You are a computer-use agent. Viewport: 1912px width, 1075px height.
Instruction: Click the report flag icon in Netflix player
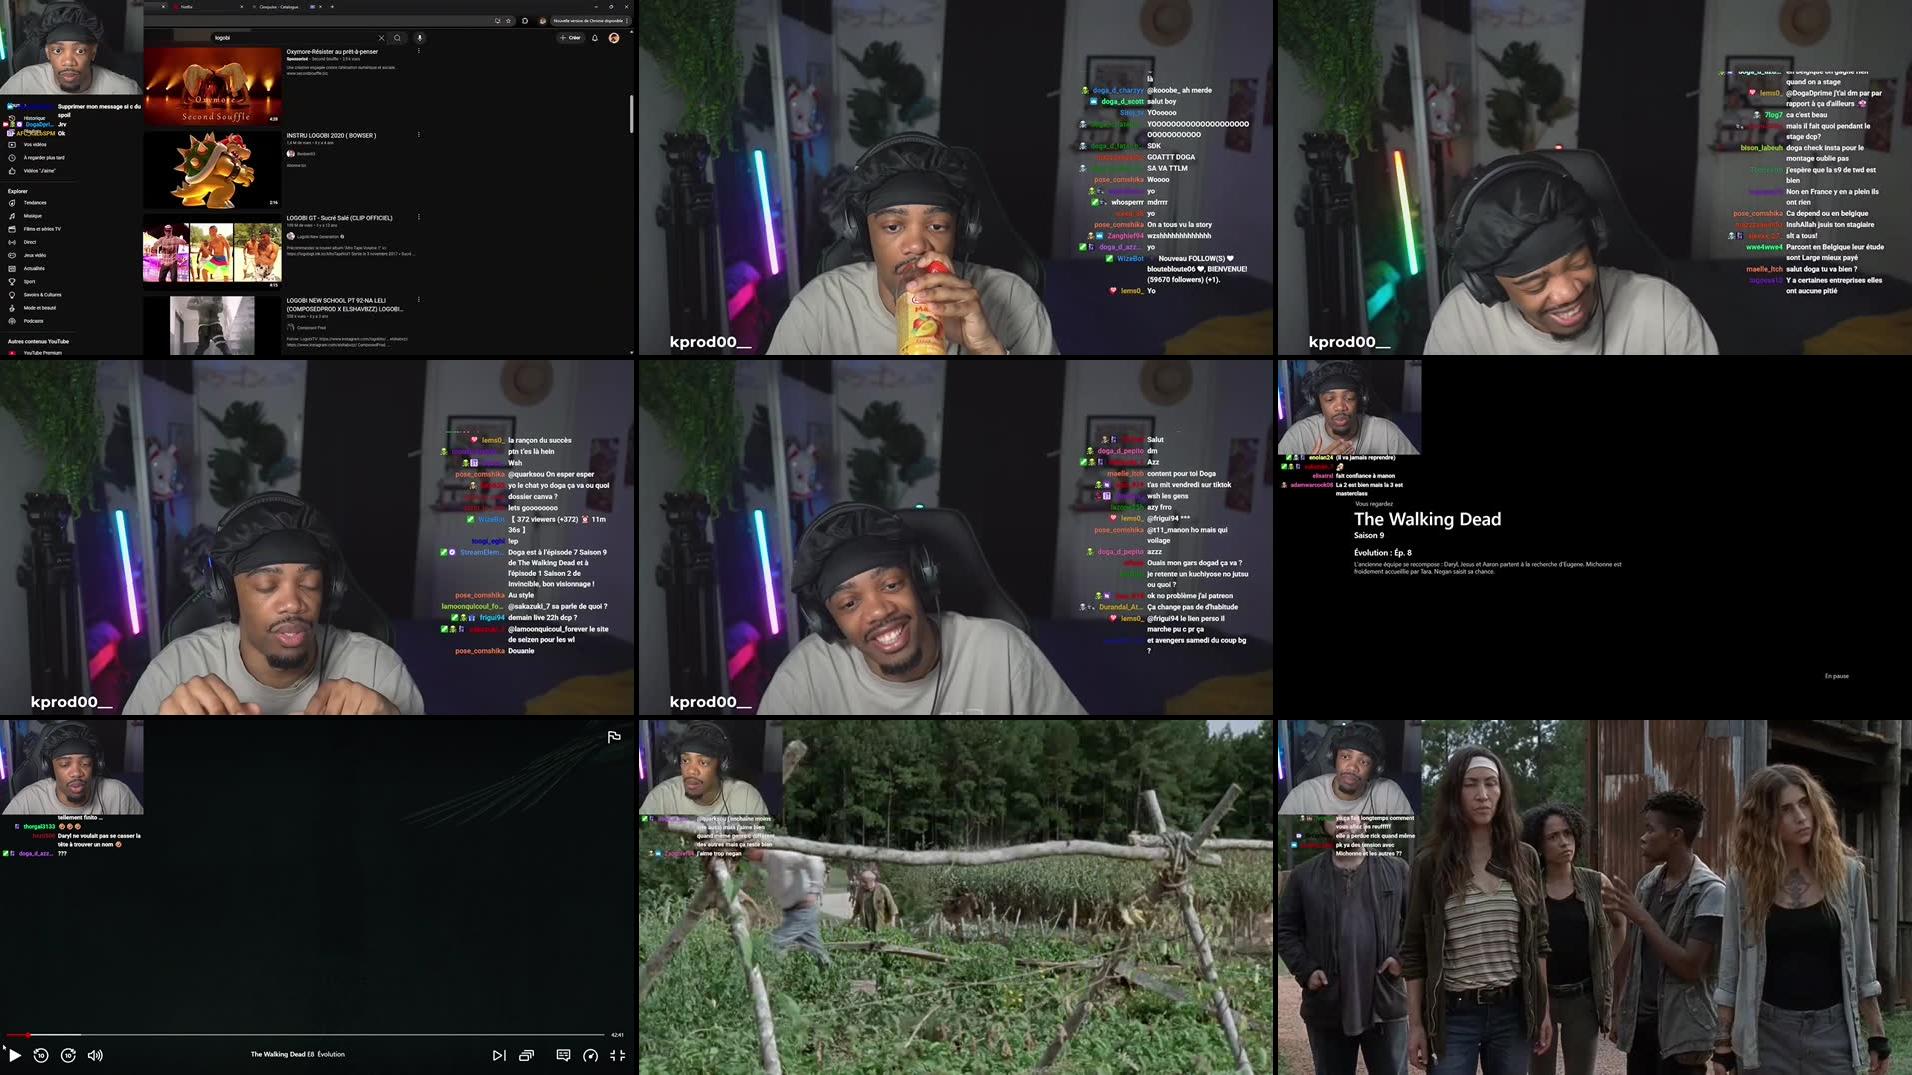pyautogui.click(x=614, y=737)
